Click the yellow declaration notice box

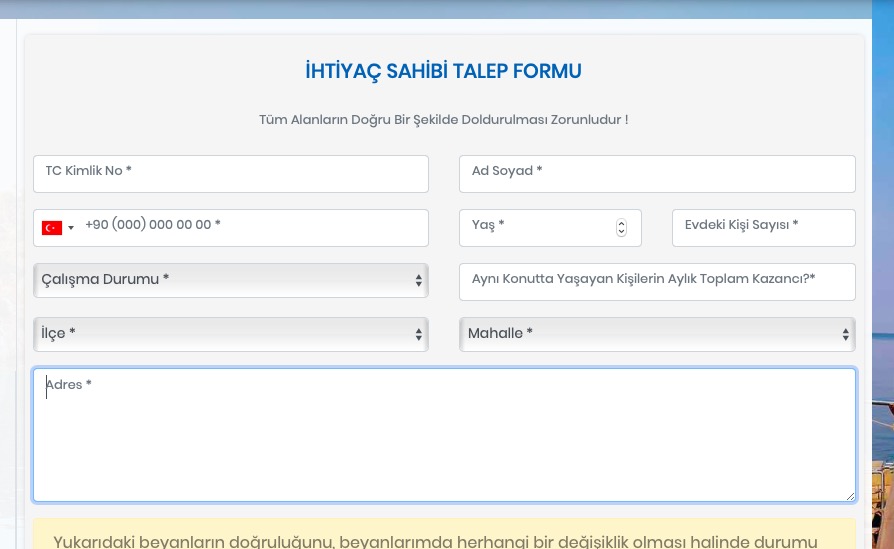point(443,535)
